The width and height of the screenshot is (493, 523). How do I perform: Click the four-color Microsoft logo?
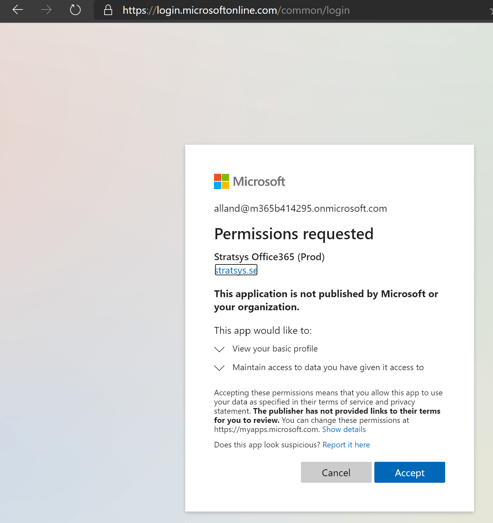(x=221, y=181)
